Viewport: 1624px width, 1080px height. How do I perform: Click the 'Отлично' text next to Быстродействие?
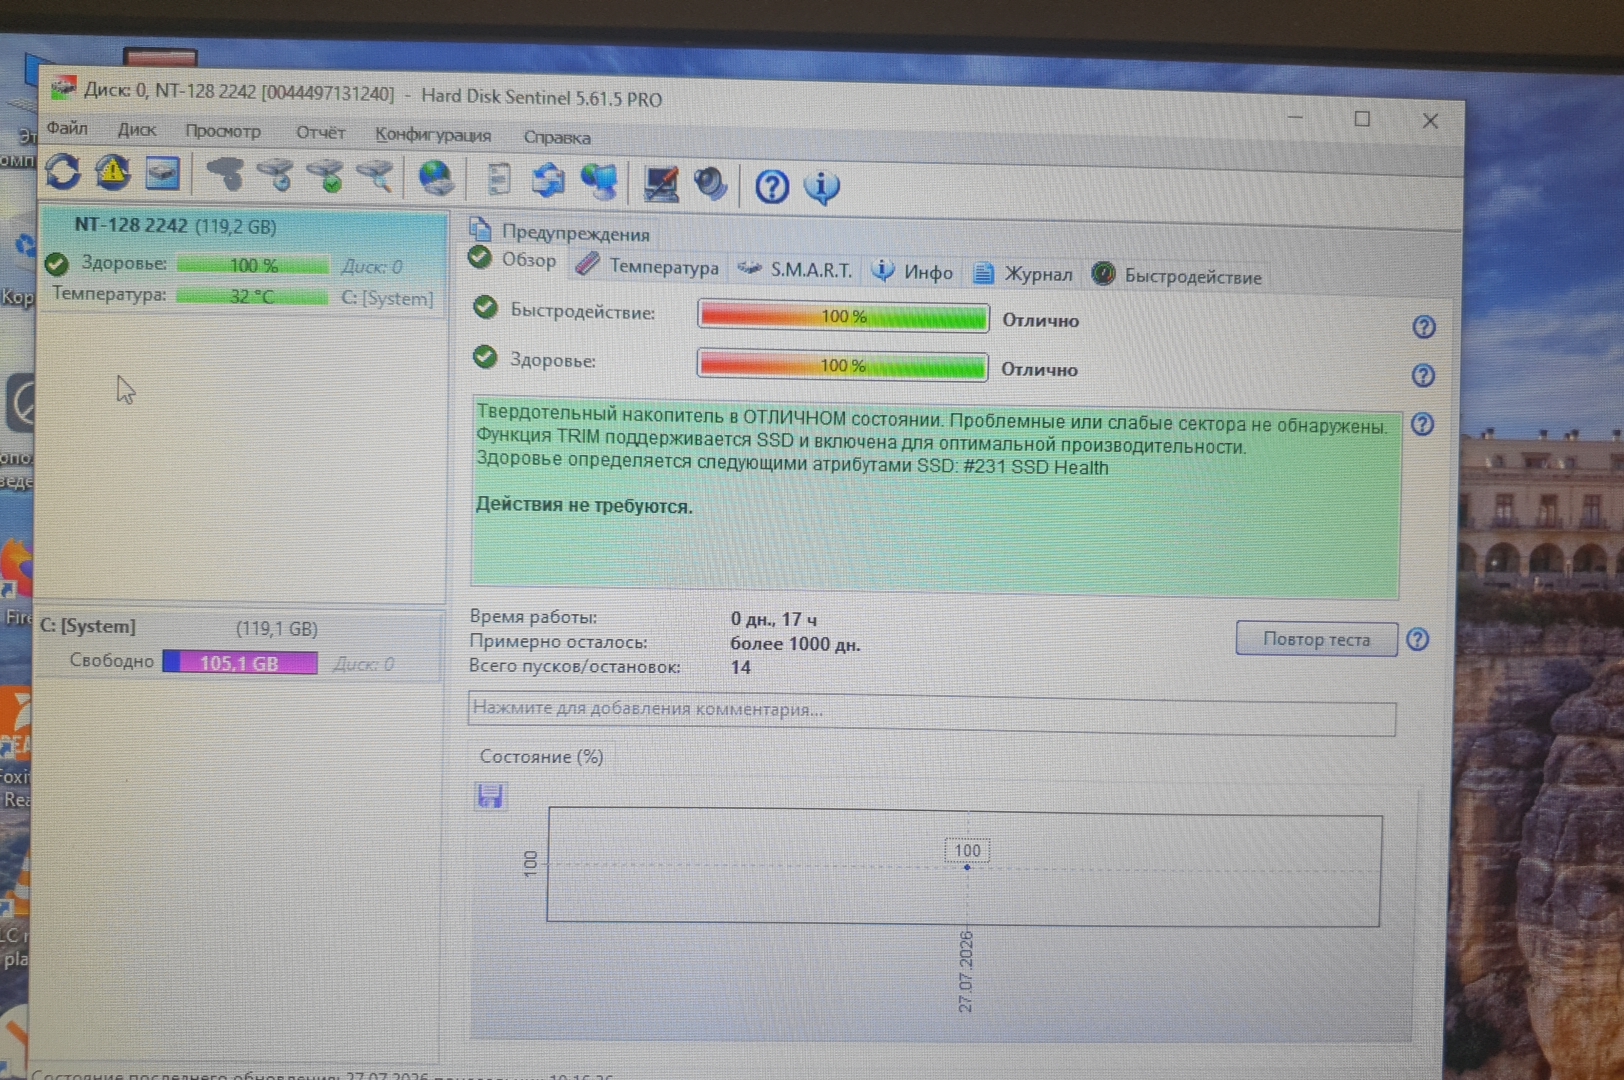pyautogui.click(x=1041, y=320)
